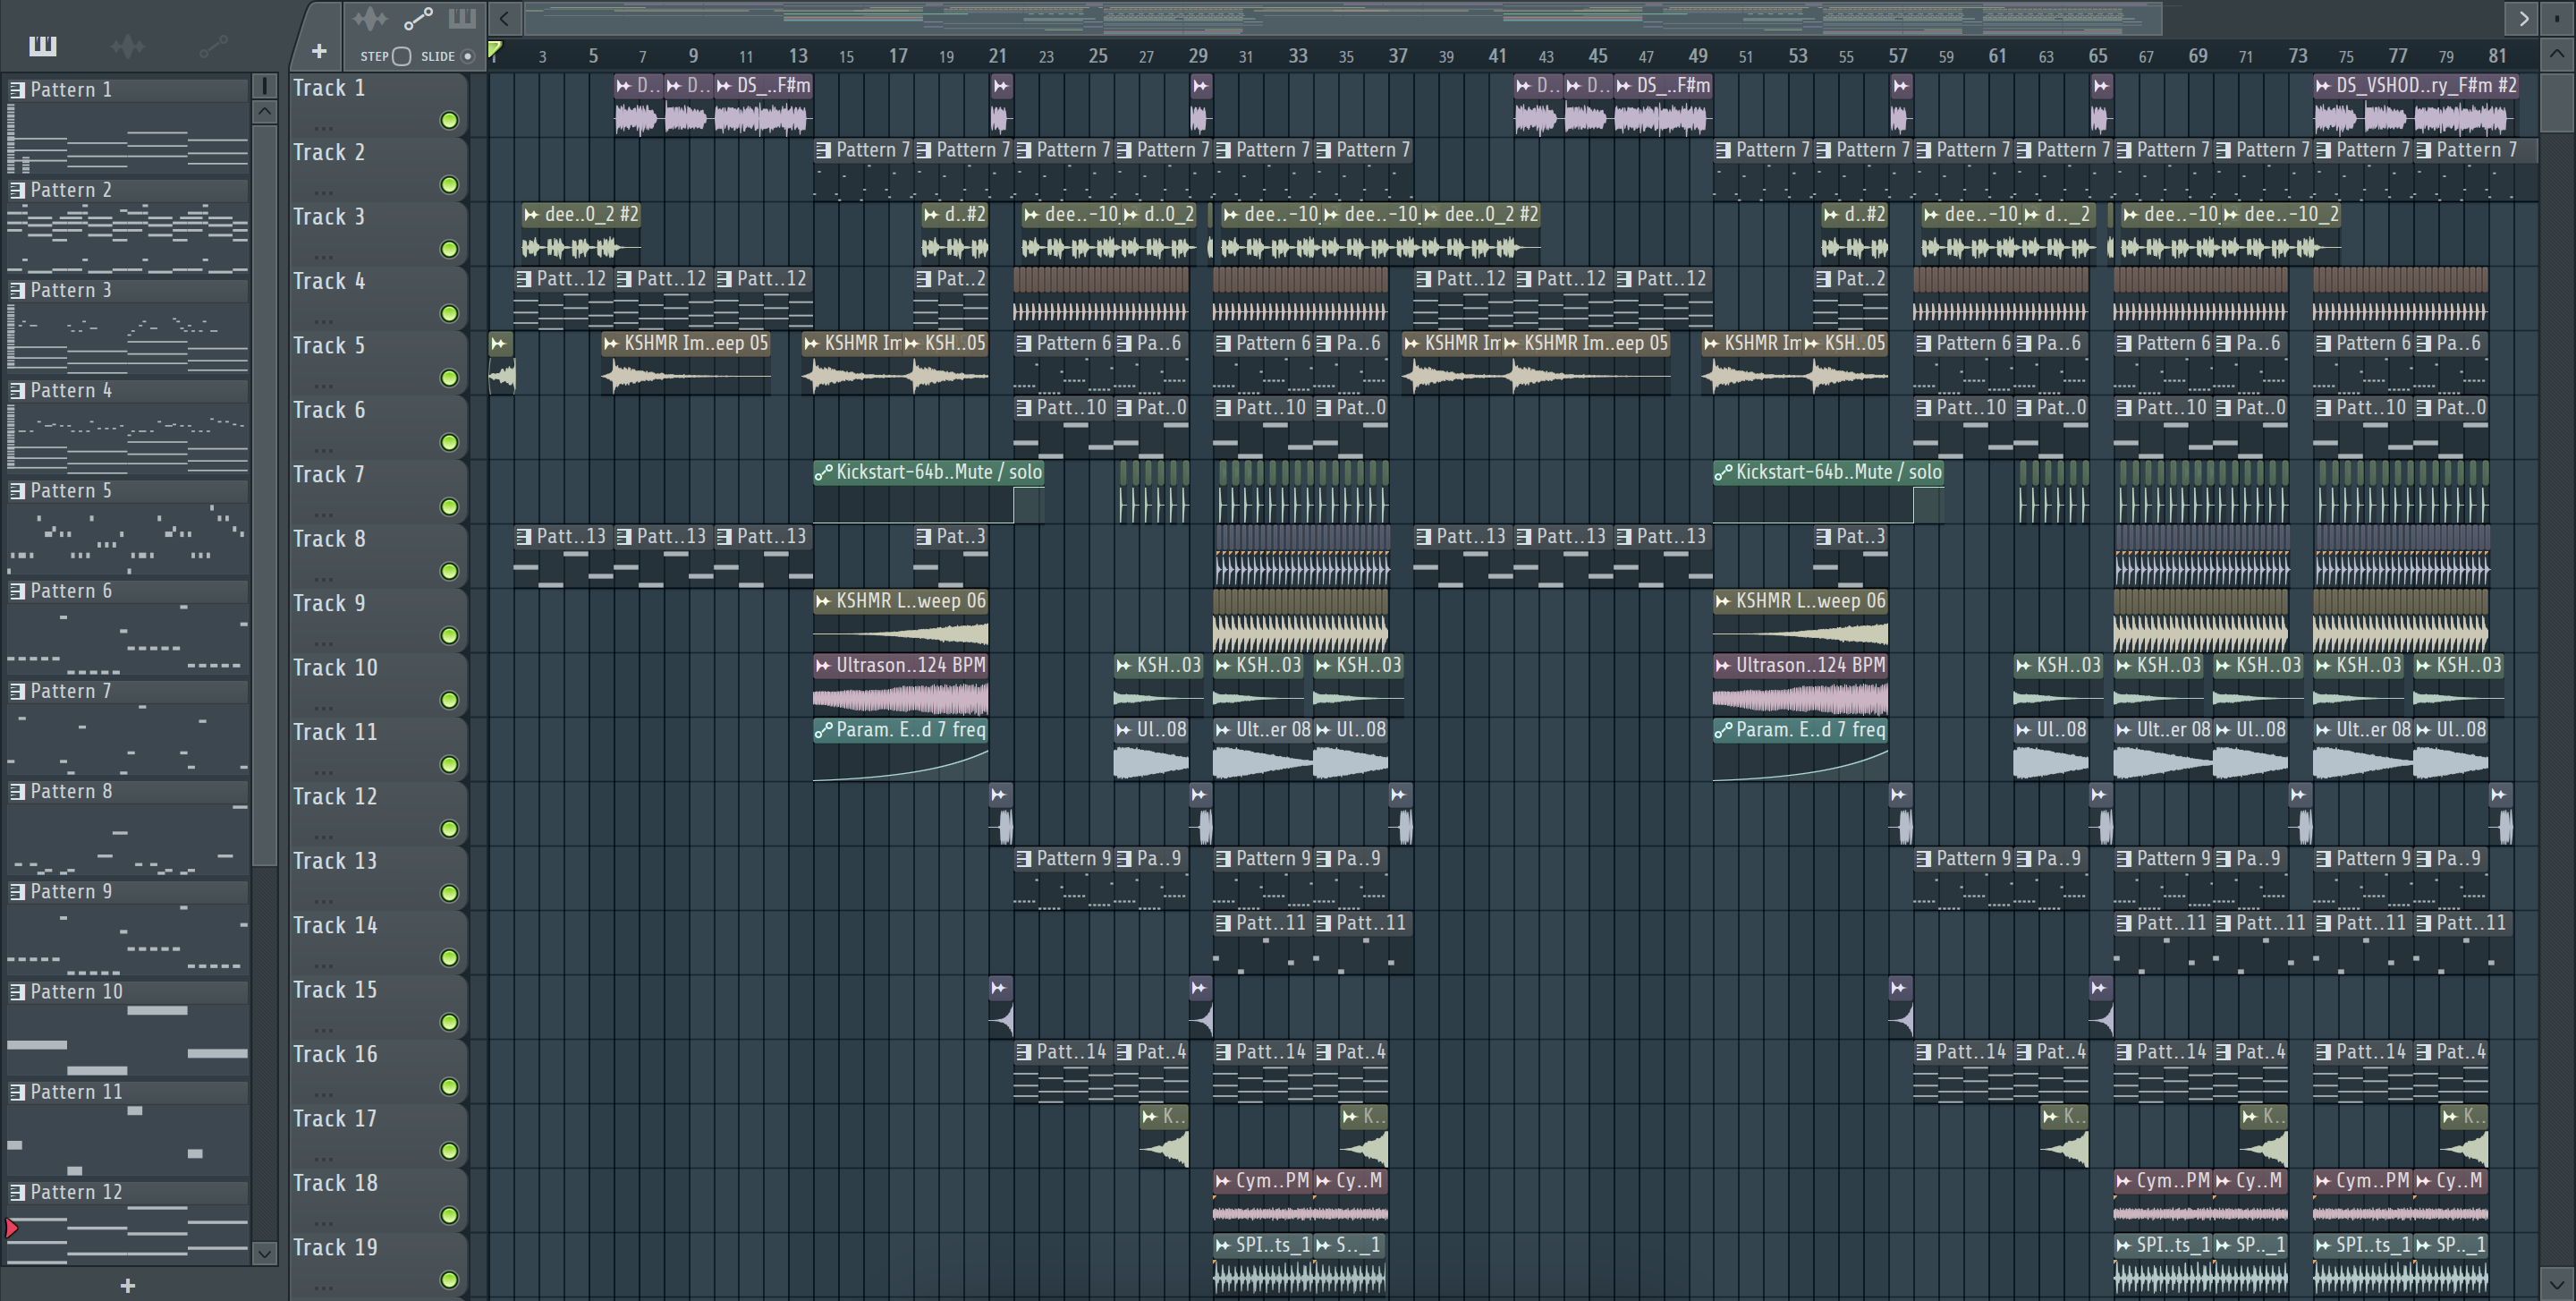The image size is (2576, 1301).
Task: Select the picker panel's audio clips icon
Action: point(127,45)
